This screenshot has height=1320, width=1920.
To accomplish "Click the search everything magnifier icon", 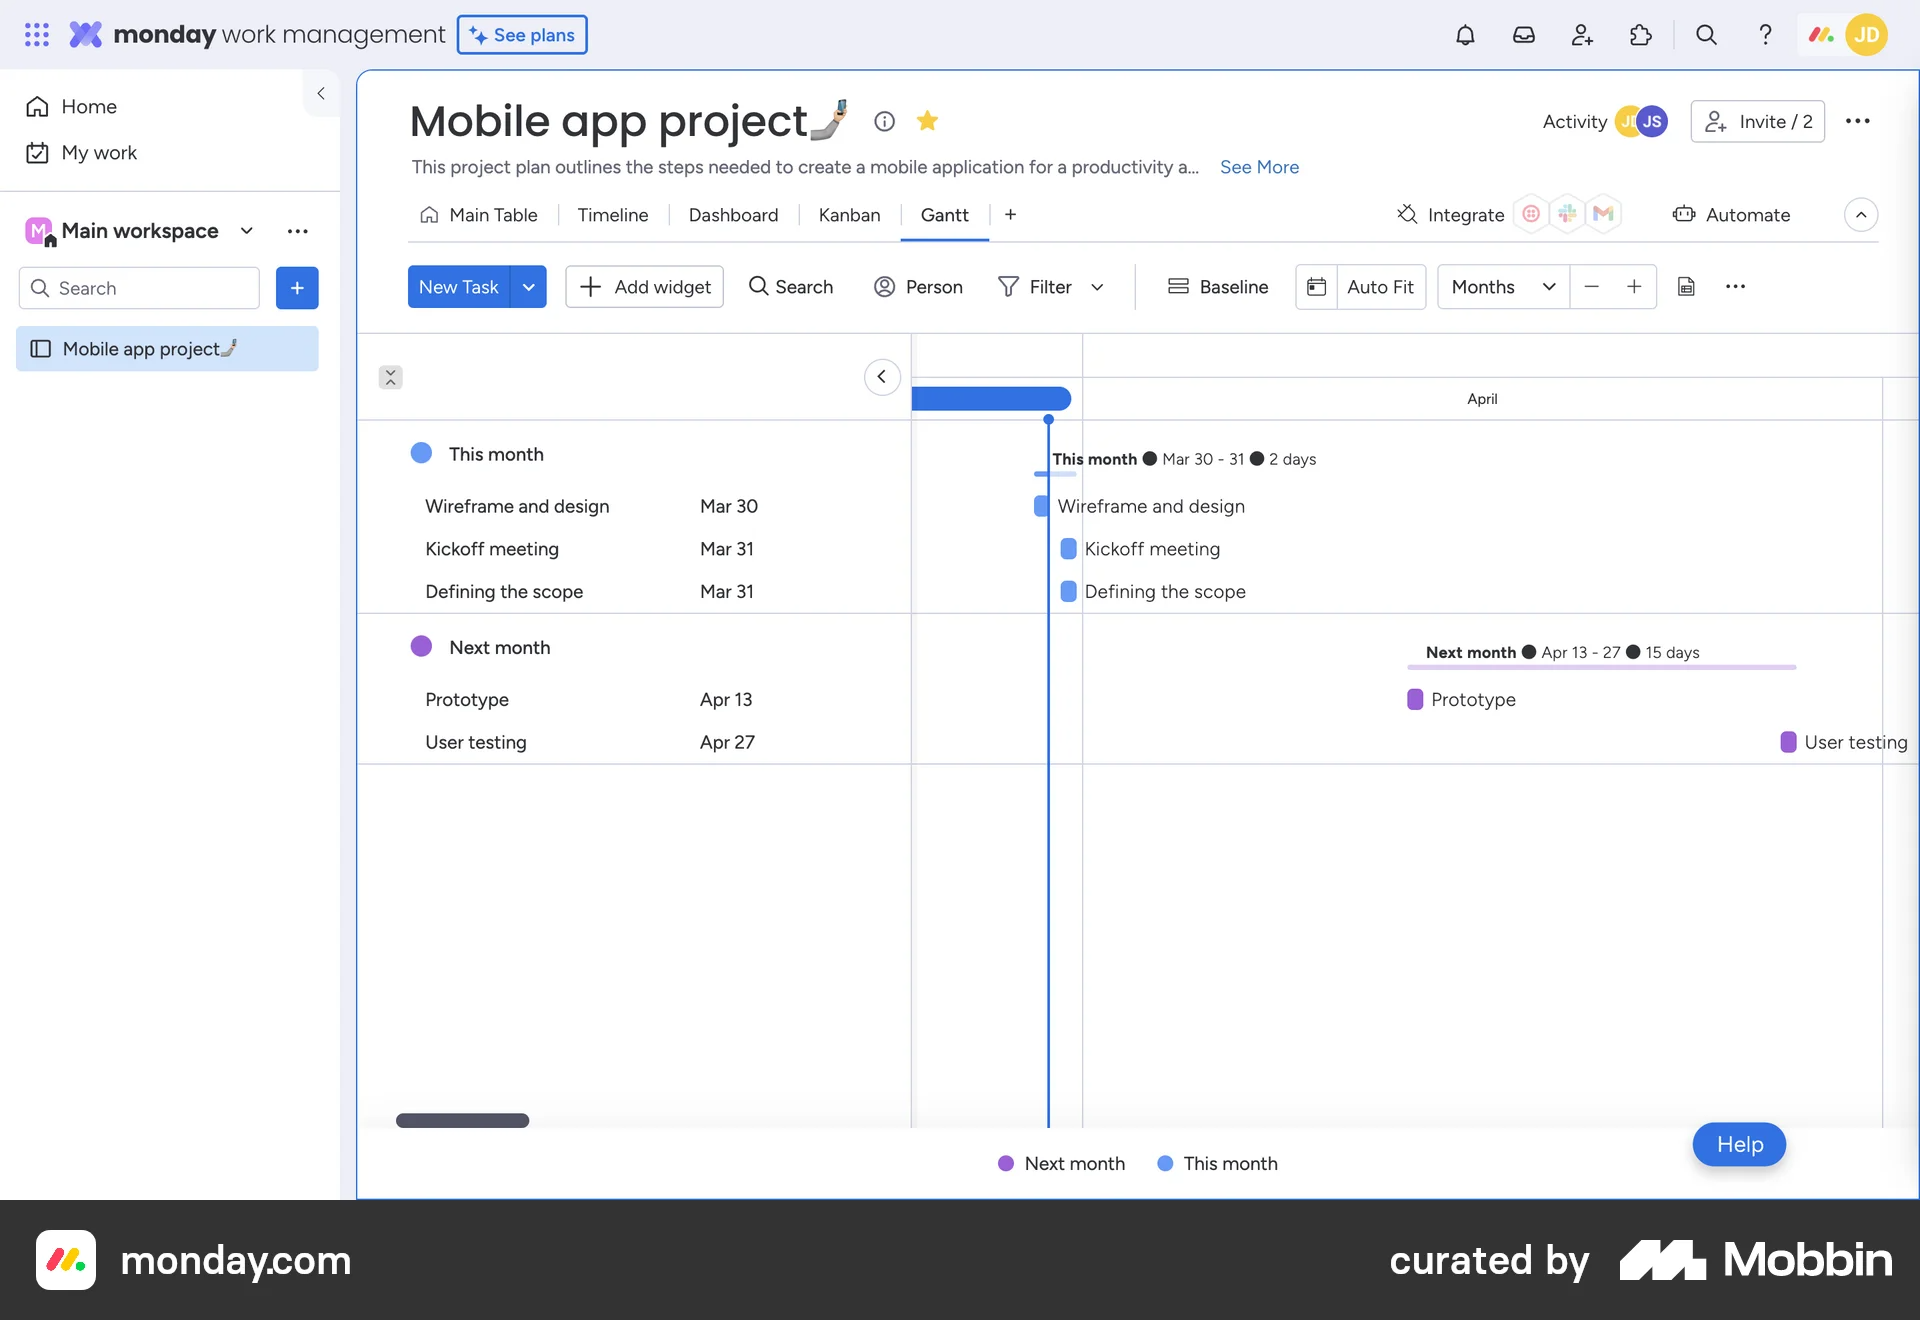I will 1706,35.
